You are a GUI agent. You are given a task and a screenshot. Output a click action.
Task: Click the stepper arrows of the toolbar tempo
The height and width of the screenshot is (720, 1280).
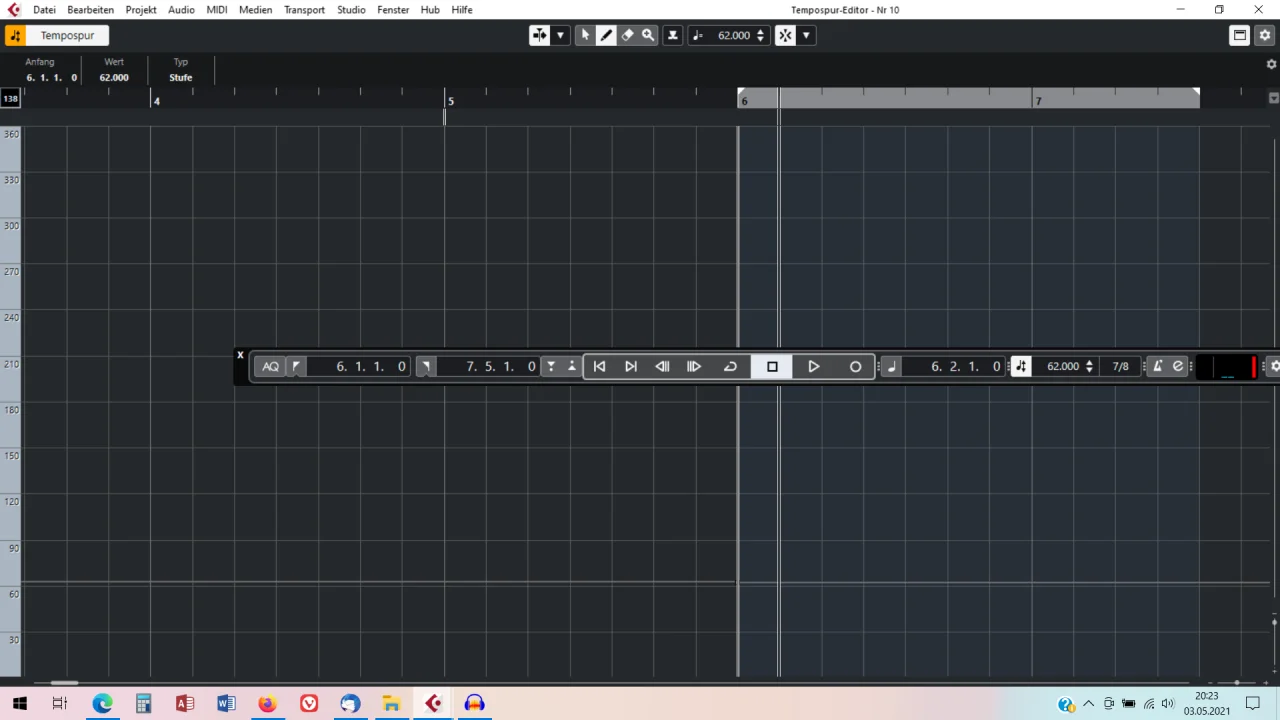[x=761, y=35]
